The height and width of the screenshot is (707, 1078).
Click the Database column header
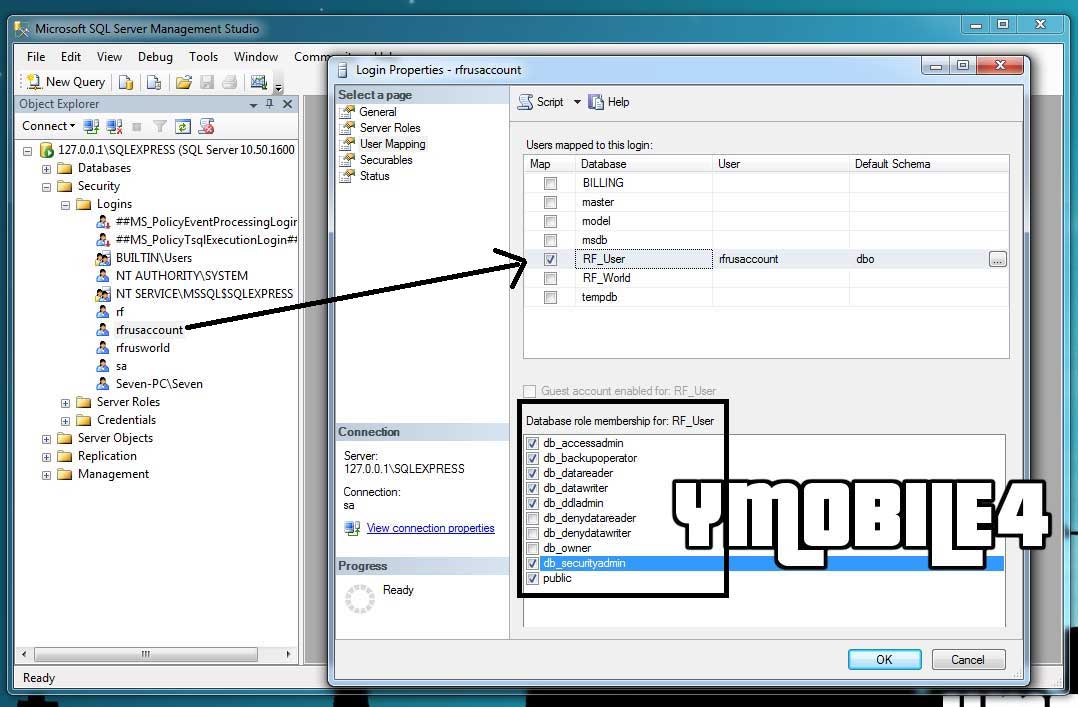point(644,164)
